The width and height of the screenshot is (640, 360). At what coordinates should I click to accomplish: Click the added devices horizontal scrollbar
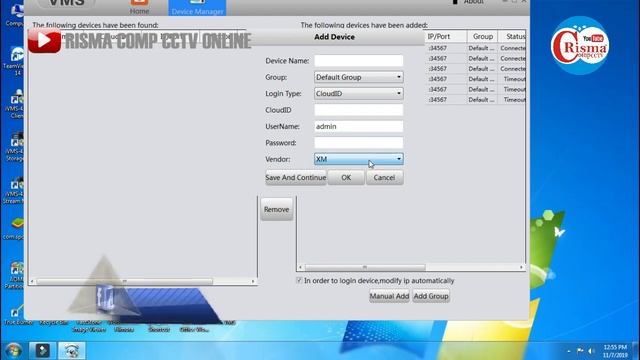point(365,267)
